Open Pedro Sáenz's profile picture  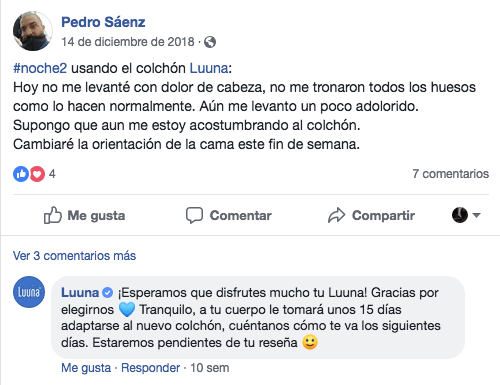33,31
